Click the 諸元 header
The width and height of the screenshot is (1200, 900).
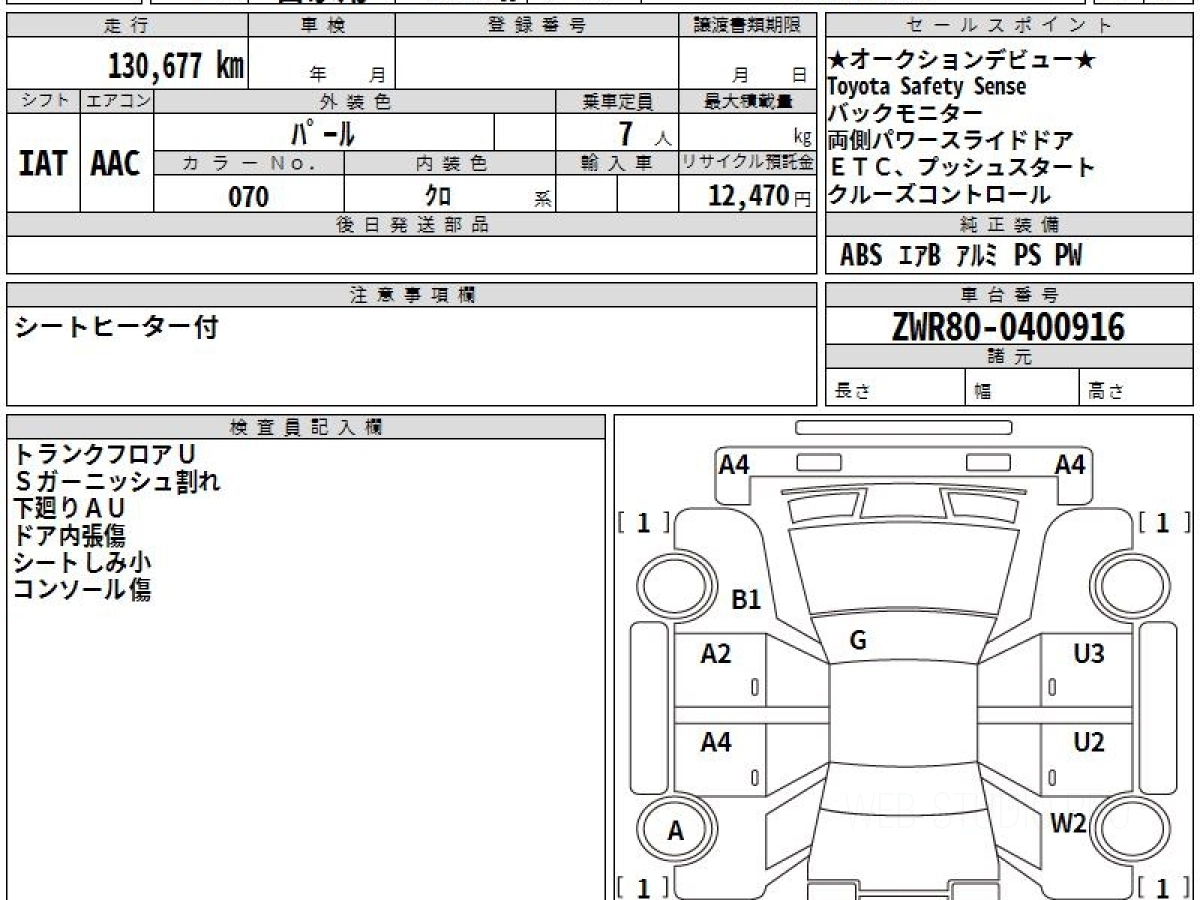[x=1009, y=357]
